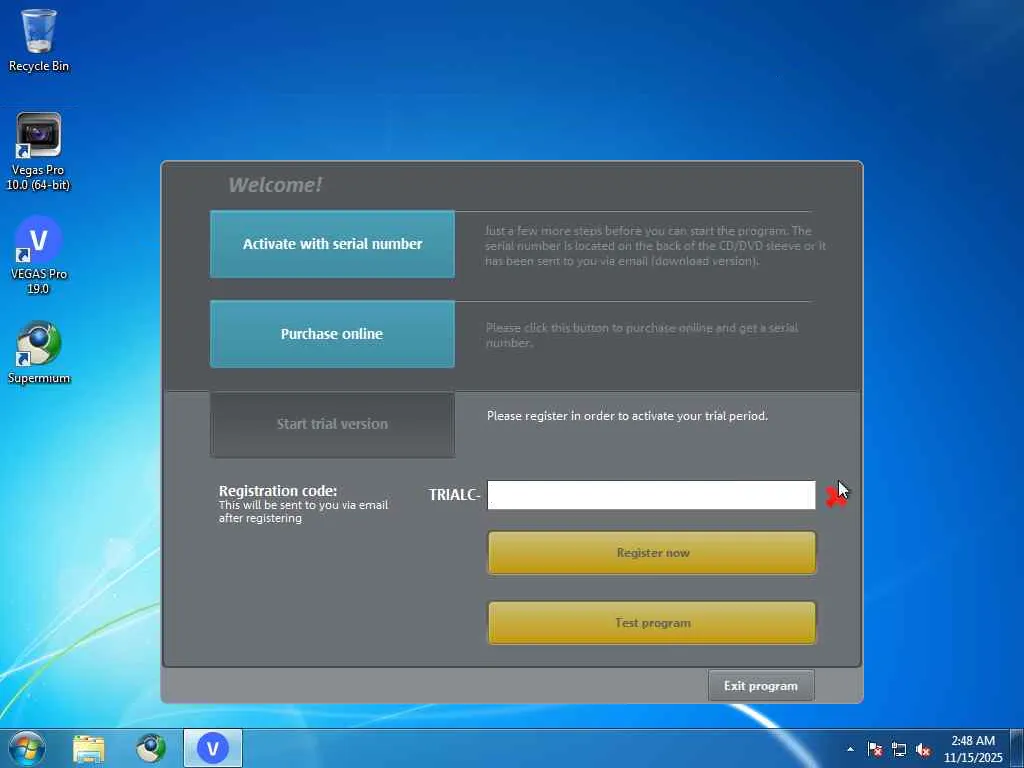
Task: Show hidden system tray icons arrow
Action: 850,749
